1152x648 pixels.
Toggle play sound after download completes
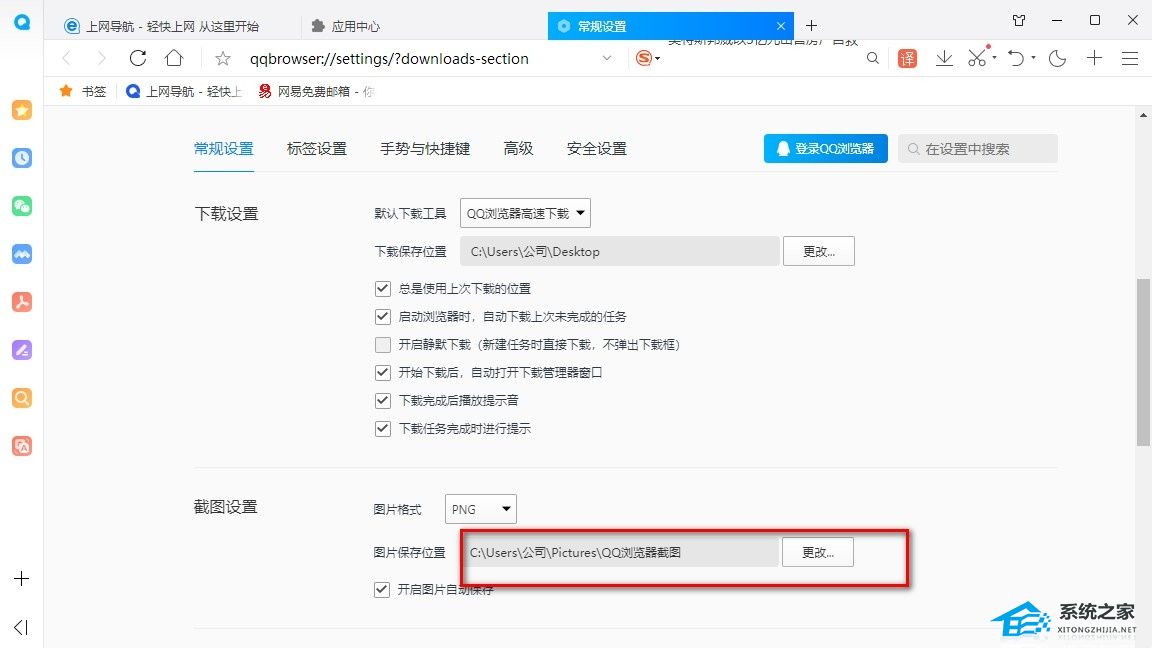382,400
